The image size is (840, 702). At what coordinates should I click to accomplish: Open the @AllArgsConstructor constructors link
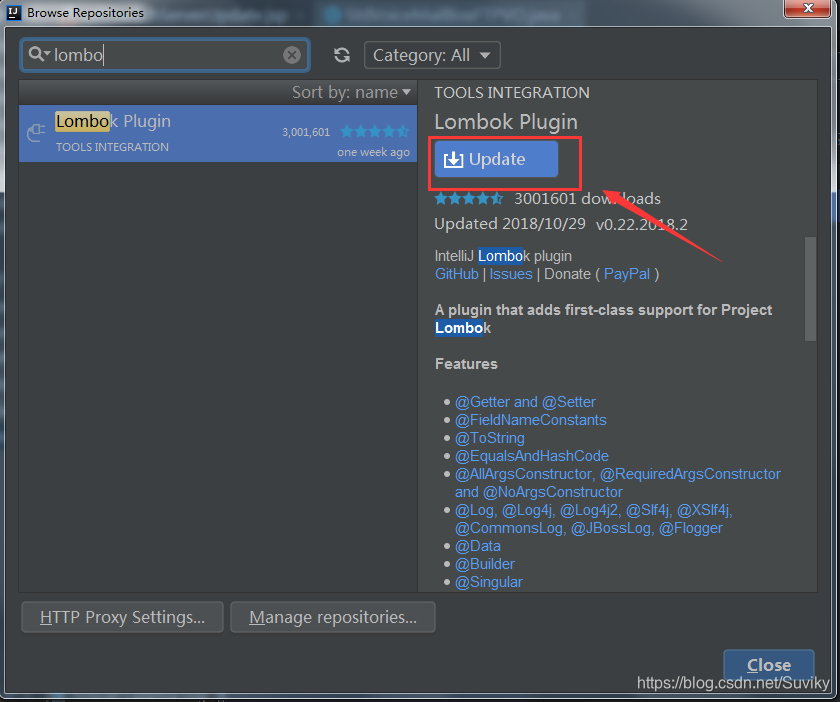point(618,483)
